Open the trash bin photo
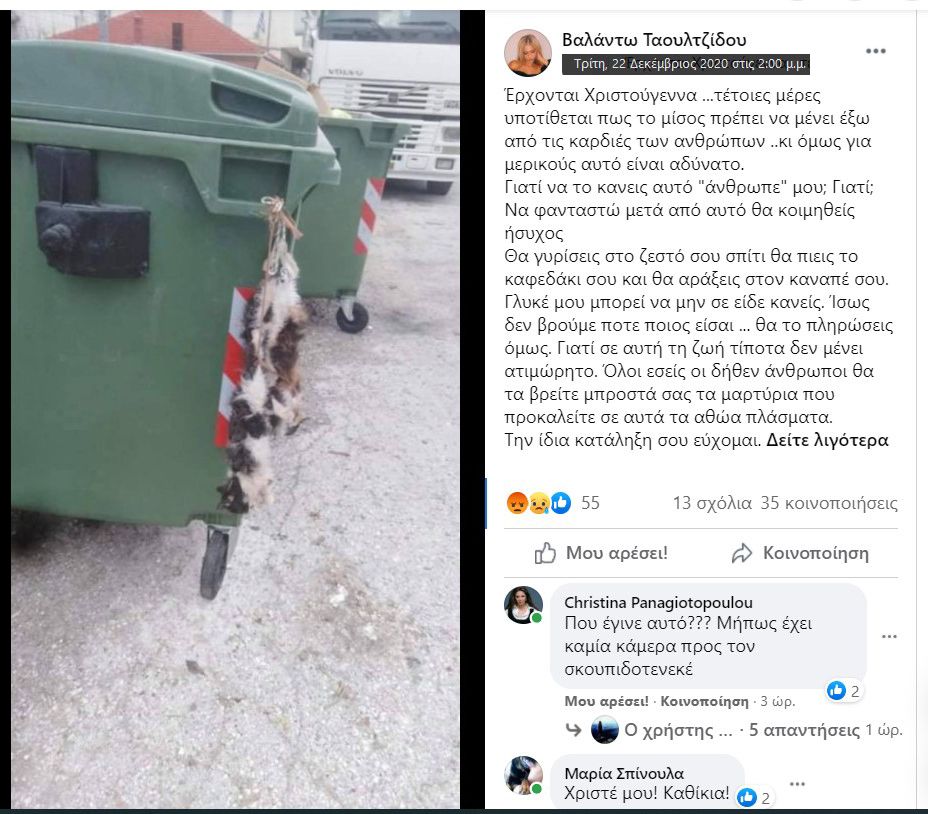Viewport: 928px width, 814px height. (x=236, y=408)
